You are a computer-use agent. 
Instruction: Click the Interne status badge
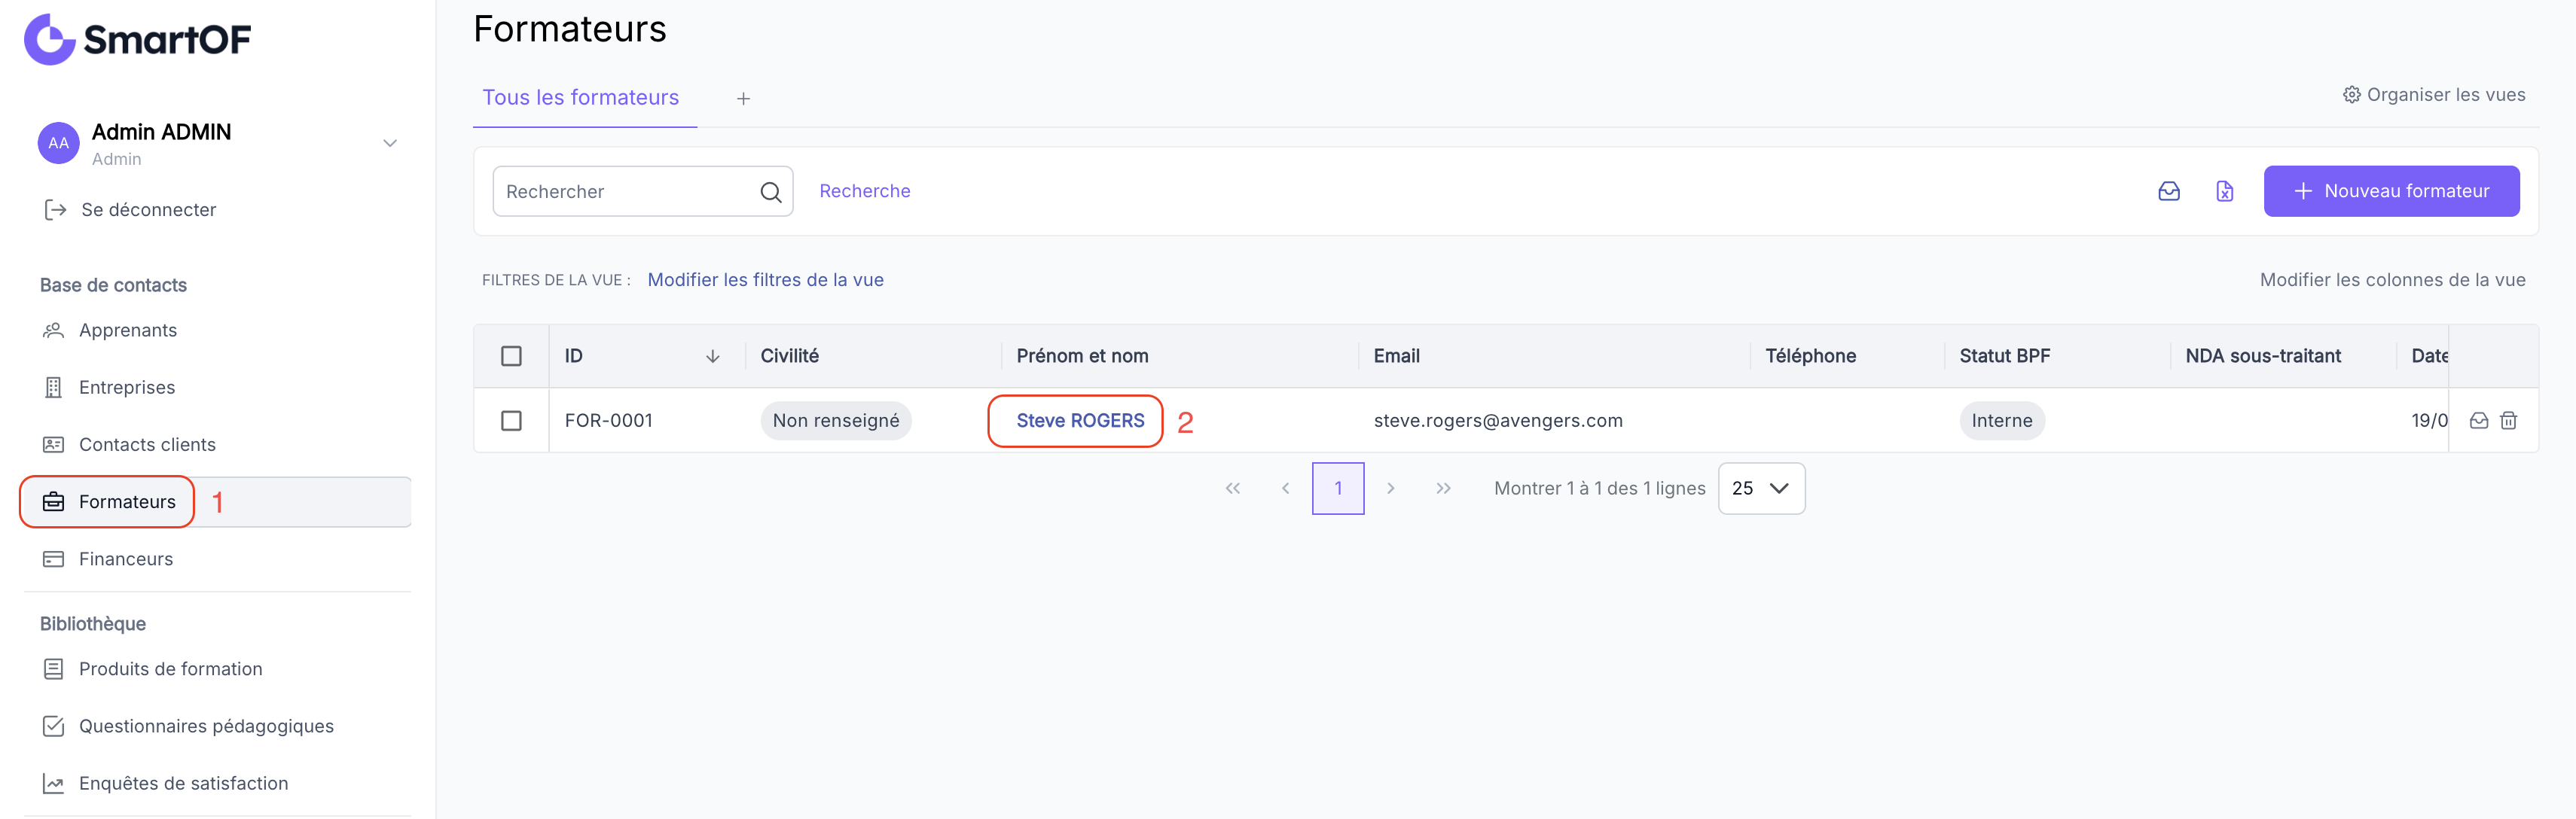point(2001,421)
